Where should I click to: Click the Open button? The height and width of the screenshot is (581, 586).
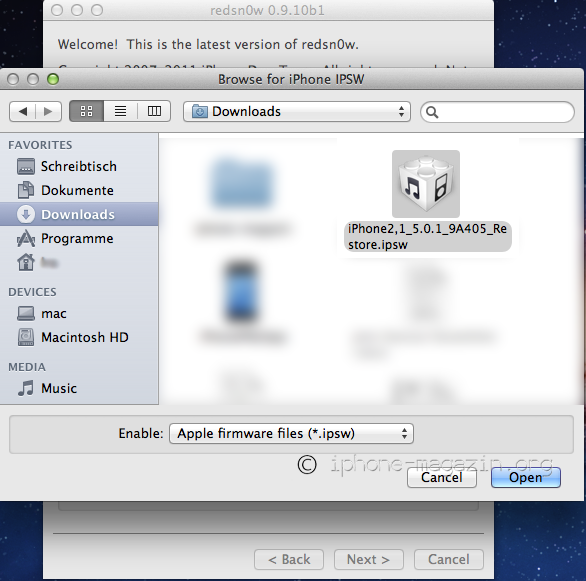click(525, 477)
